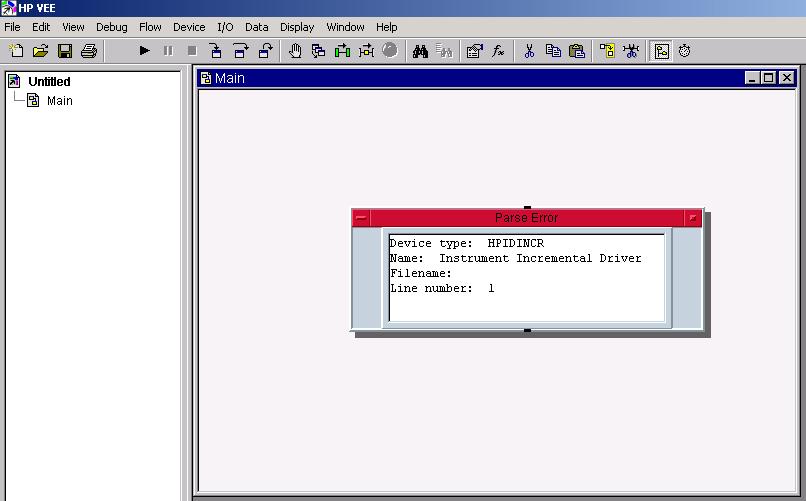
Task: Toggle the Program Explorer view icon
Action: pyautogui.click(x=661, y=51)
